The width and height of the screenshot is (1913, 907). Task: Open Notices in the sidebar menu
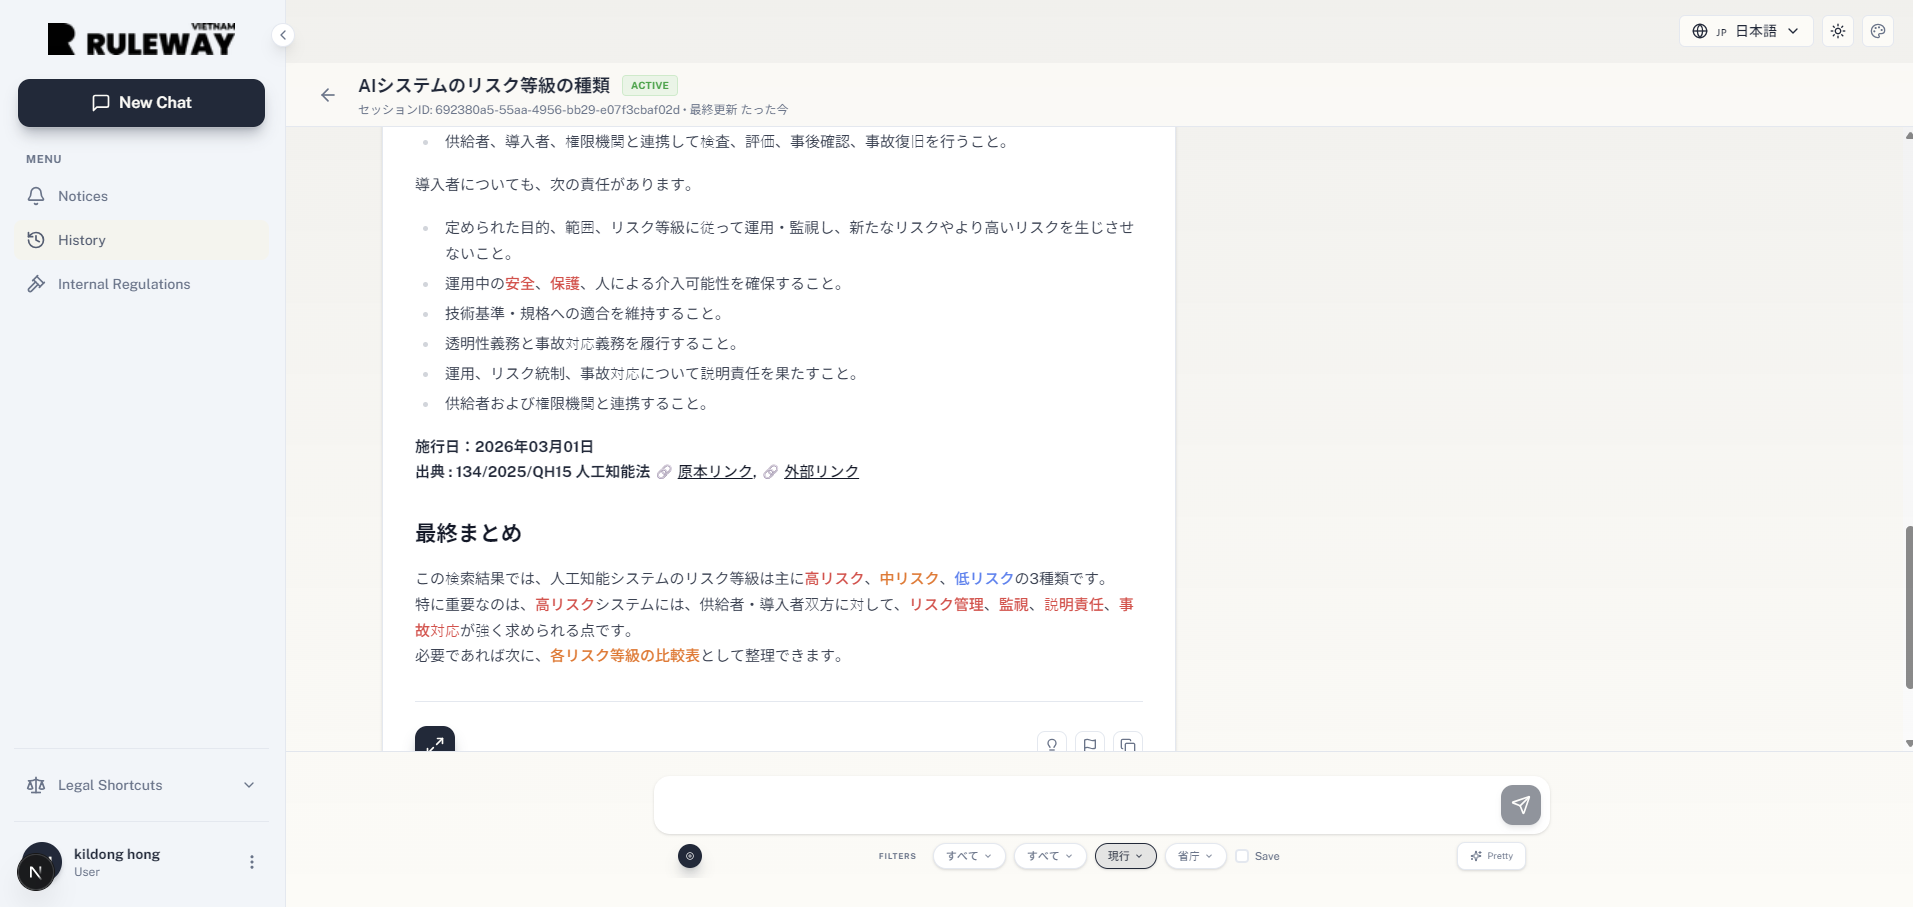pos(83,196)
